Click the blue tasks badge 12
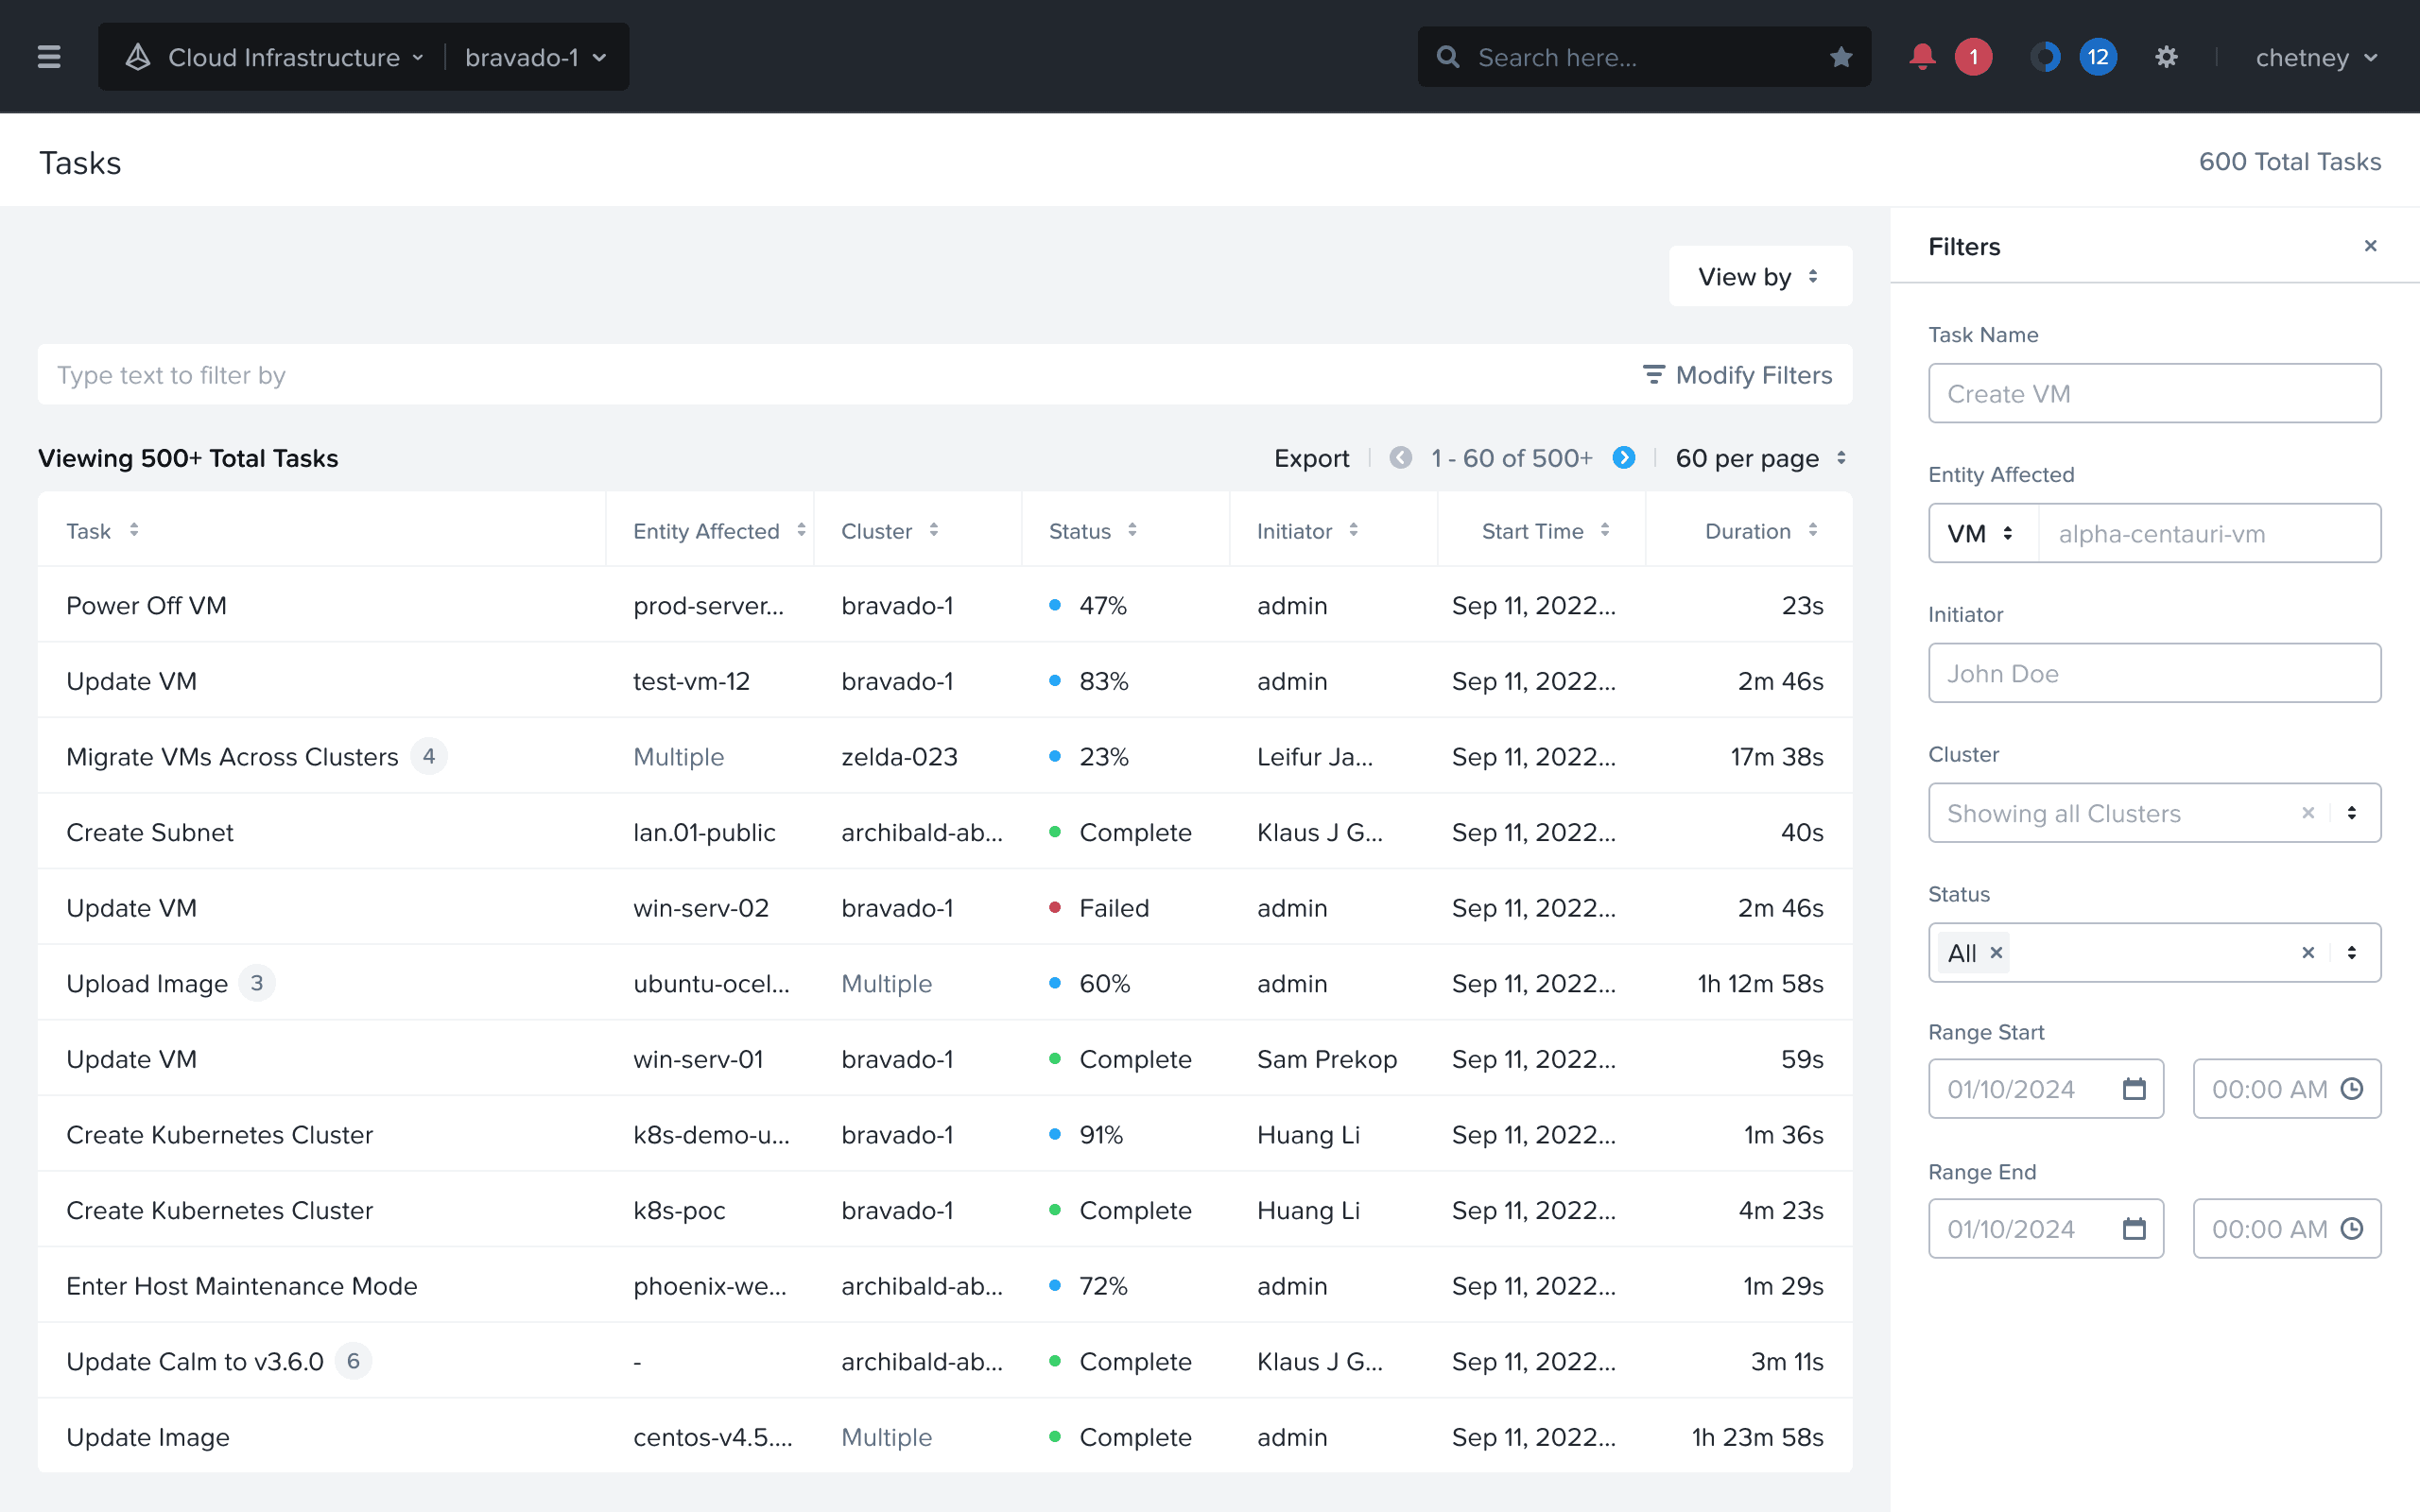Image resolution: width=2420 pixels, height=1512 pixels. point(2098,57)
